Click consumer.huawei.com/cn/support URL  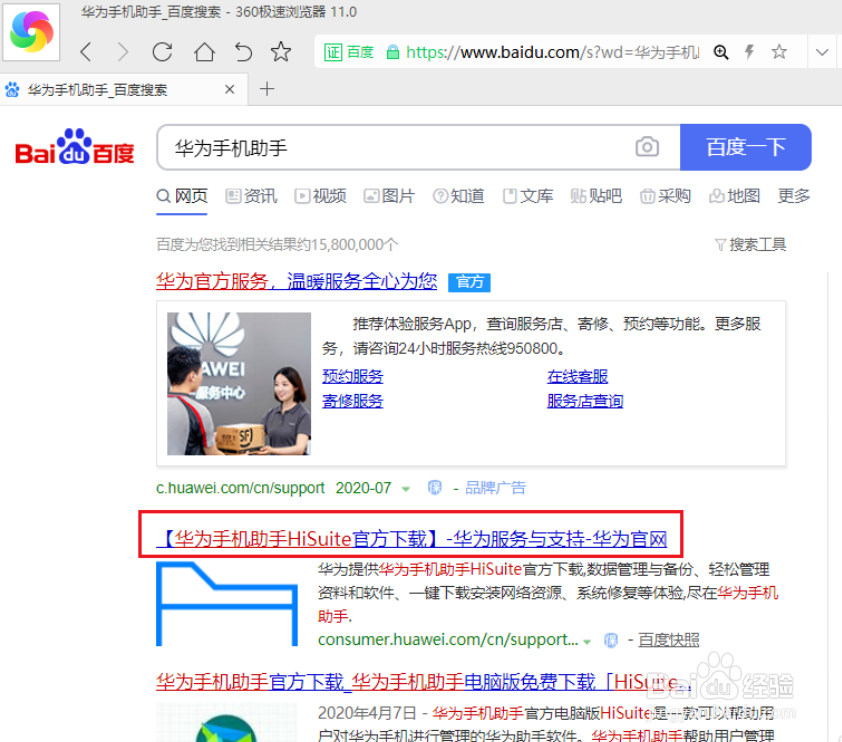click(x=448, y=639)
